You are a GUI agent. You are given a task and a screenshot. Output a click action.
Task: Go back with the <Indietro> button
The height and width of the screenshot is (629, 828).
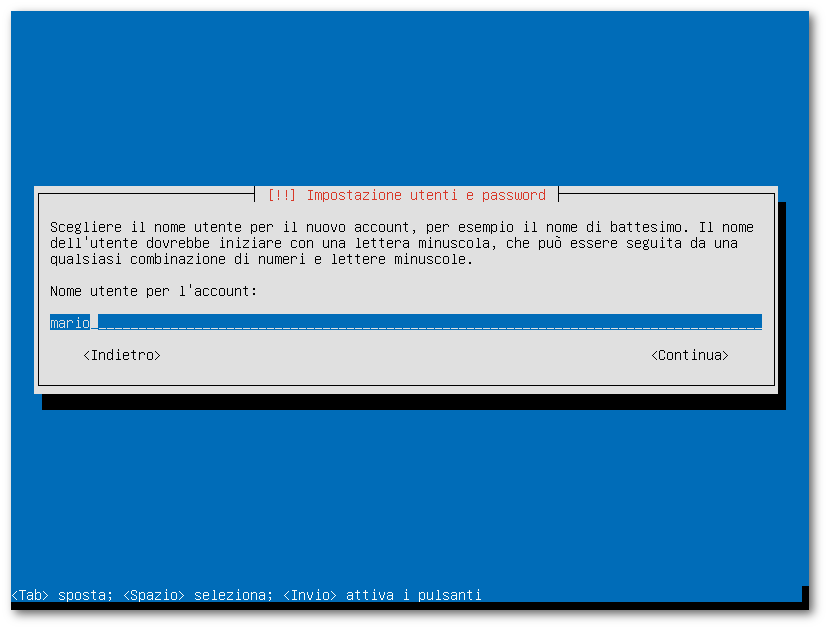pos(122,355)
